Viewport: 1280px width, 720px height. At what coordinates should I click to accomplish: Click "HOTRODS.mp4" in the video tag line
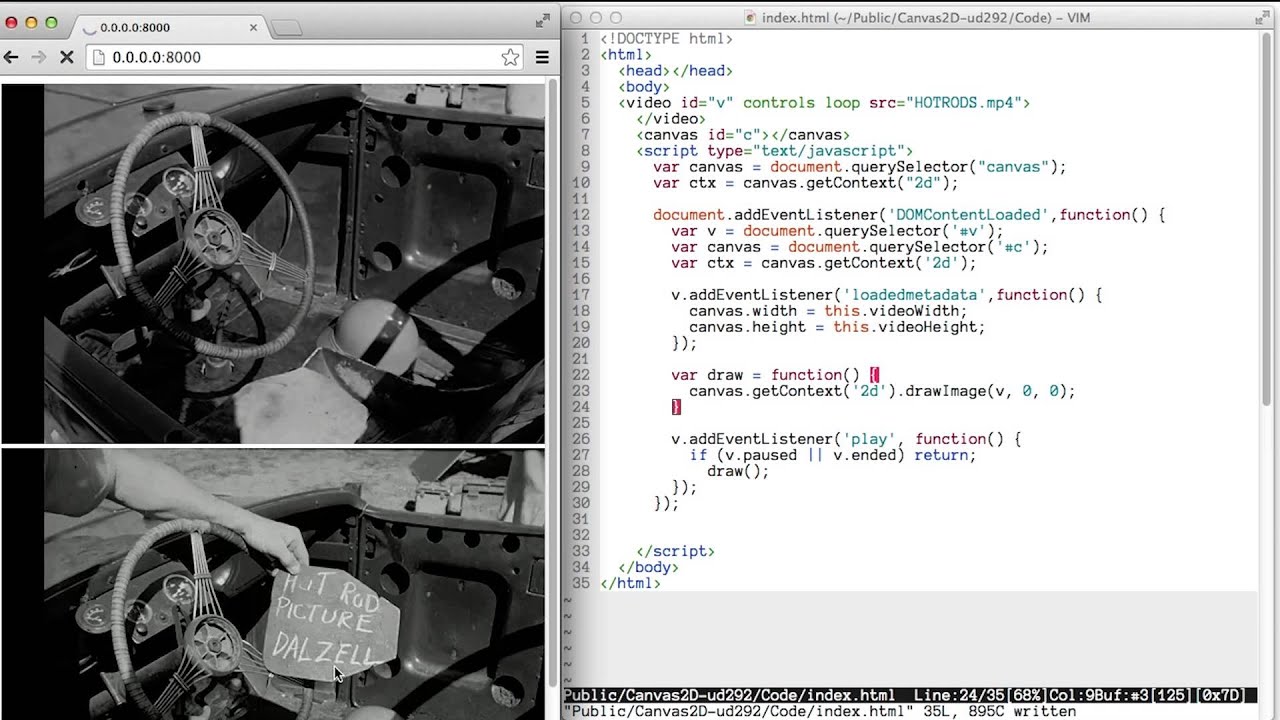[x=965, y=103]
